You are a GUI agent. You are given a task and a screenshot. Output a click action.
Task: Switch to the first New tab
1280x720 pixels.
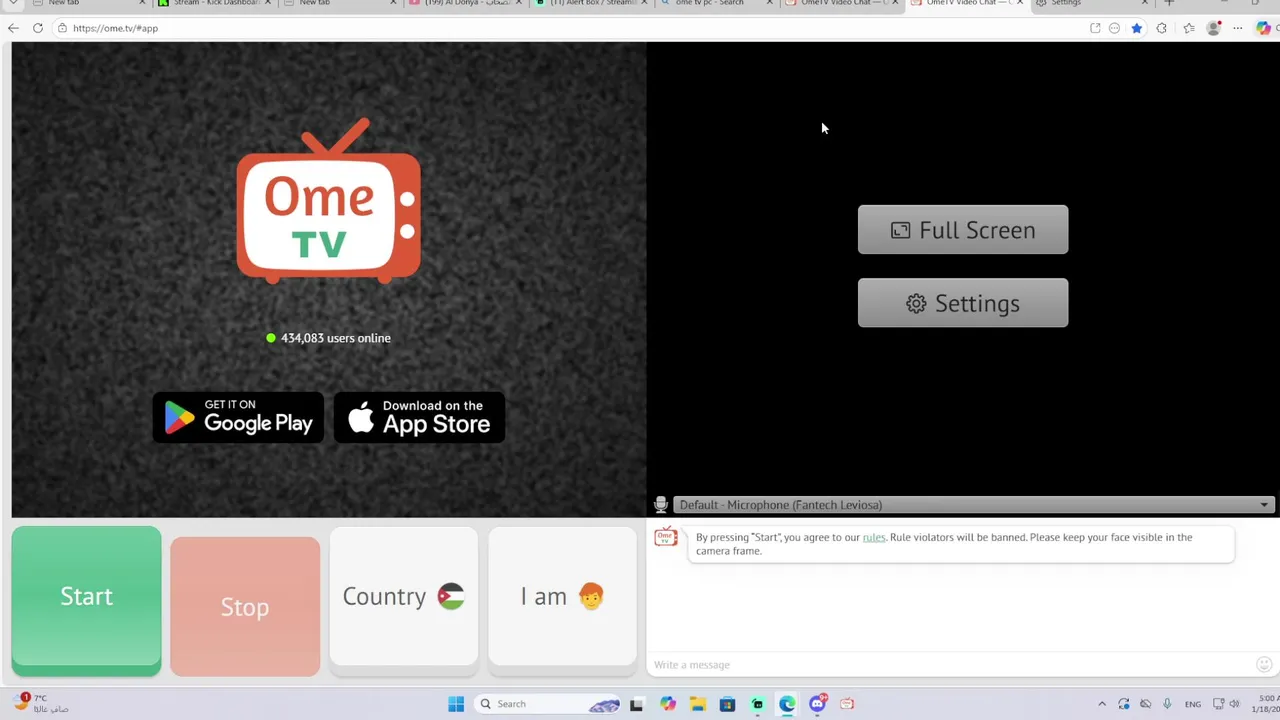tap(89, 3)
